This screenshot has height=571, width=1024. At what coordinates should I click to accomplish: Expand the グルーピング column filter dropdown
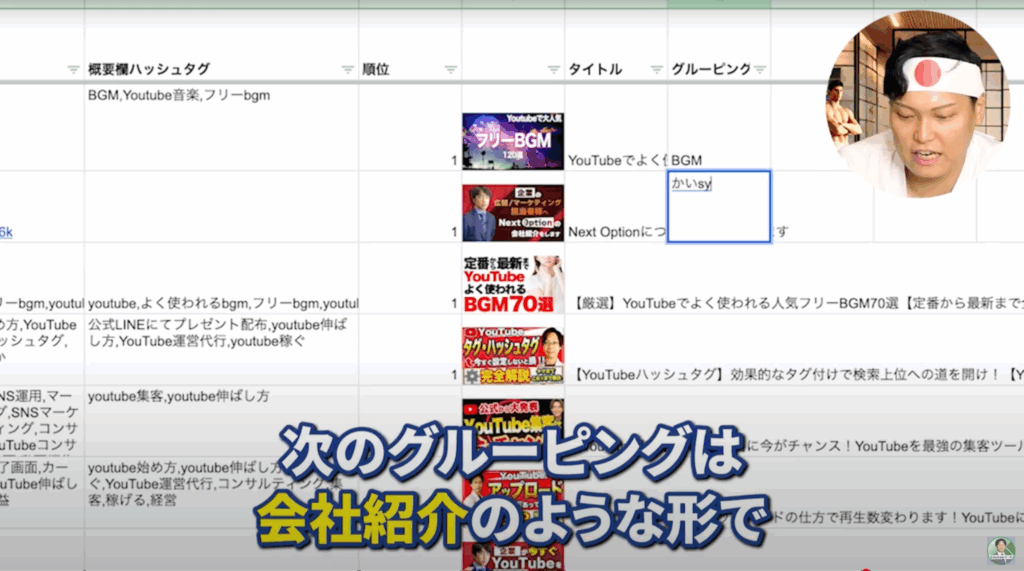[x=760, y=69]
